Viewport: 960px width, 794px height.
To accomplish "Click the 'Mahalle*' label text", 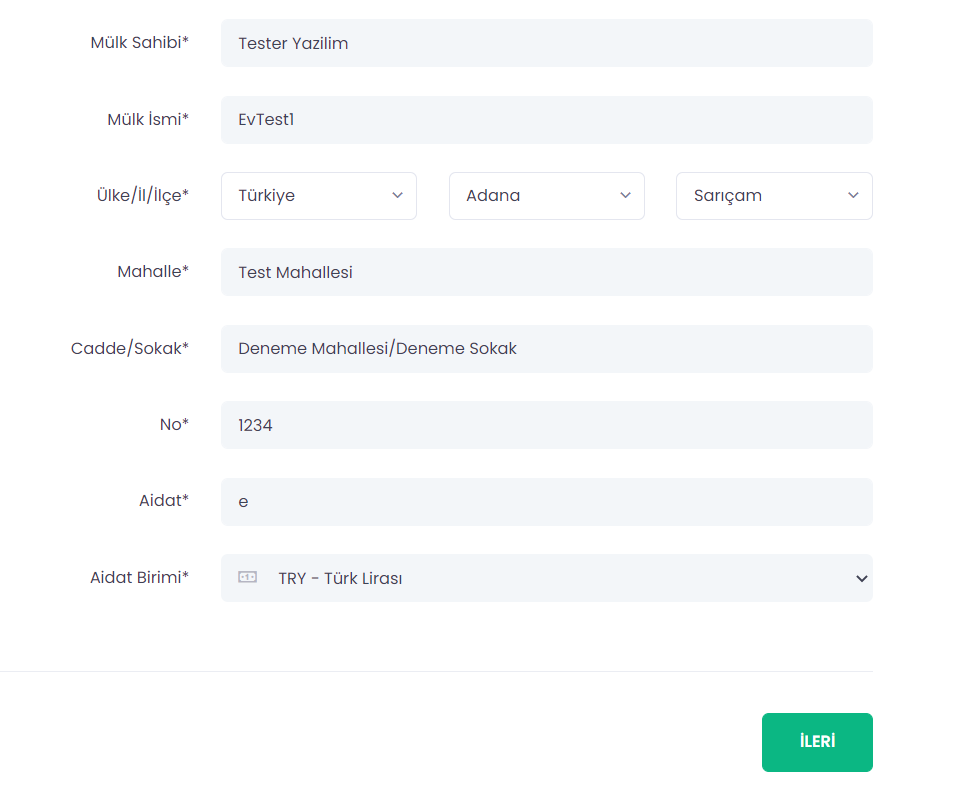I will click(x=153, y=271).
